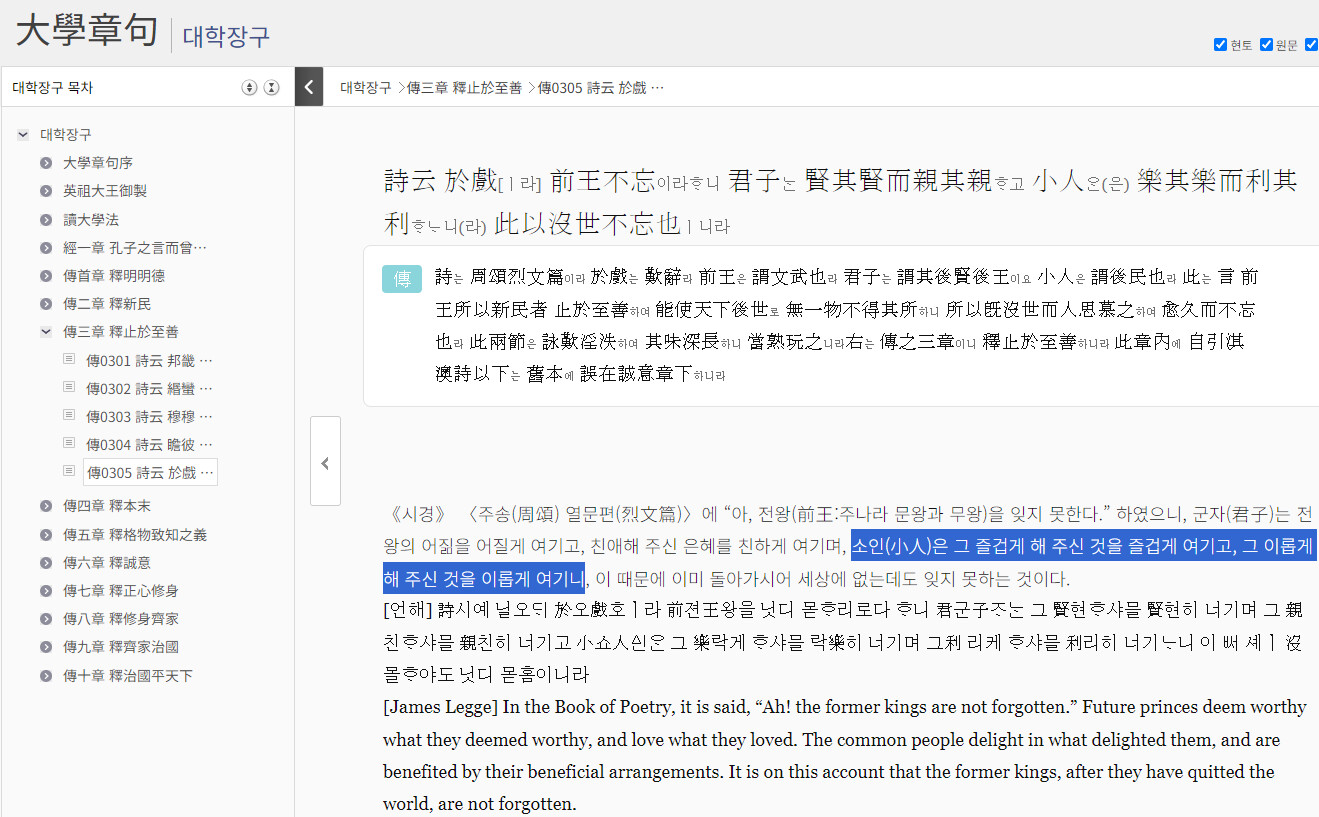Viewport: 1319px width, 817px height.
Task: Open 傳0302 詩云 緡蠻 entry label
Action: point(150,388)
